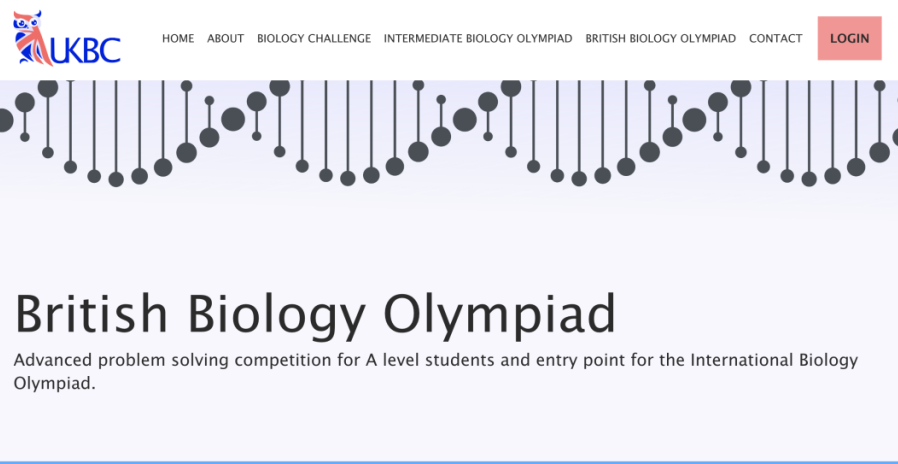Screen dimensions: 898x464
Task: Click International Biology in the description
Action: tap(774, 361)
